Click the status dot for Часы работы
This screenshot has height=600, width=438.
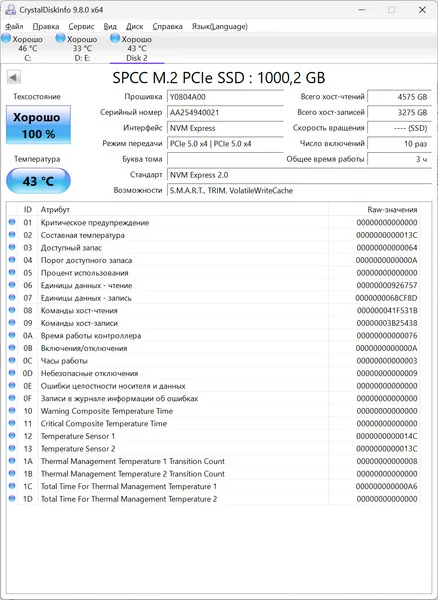(12, 360)
